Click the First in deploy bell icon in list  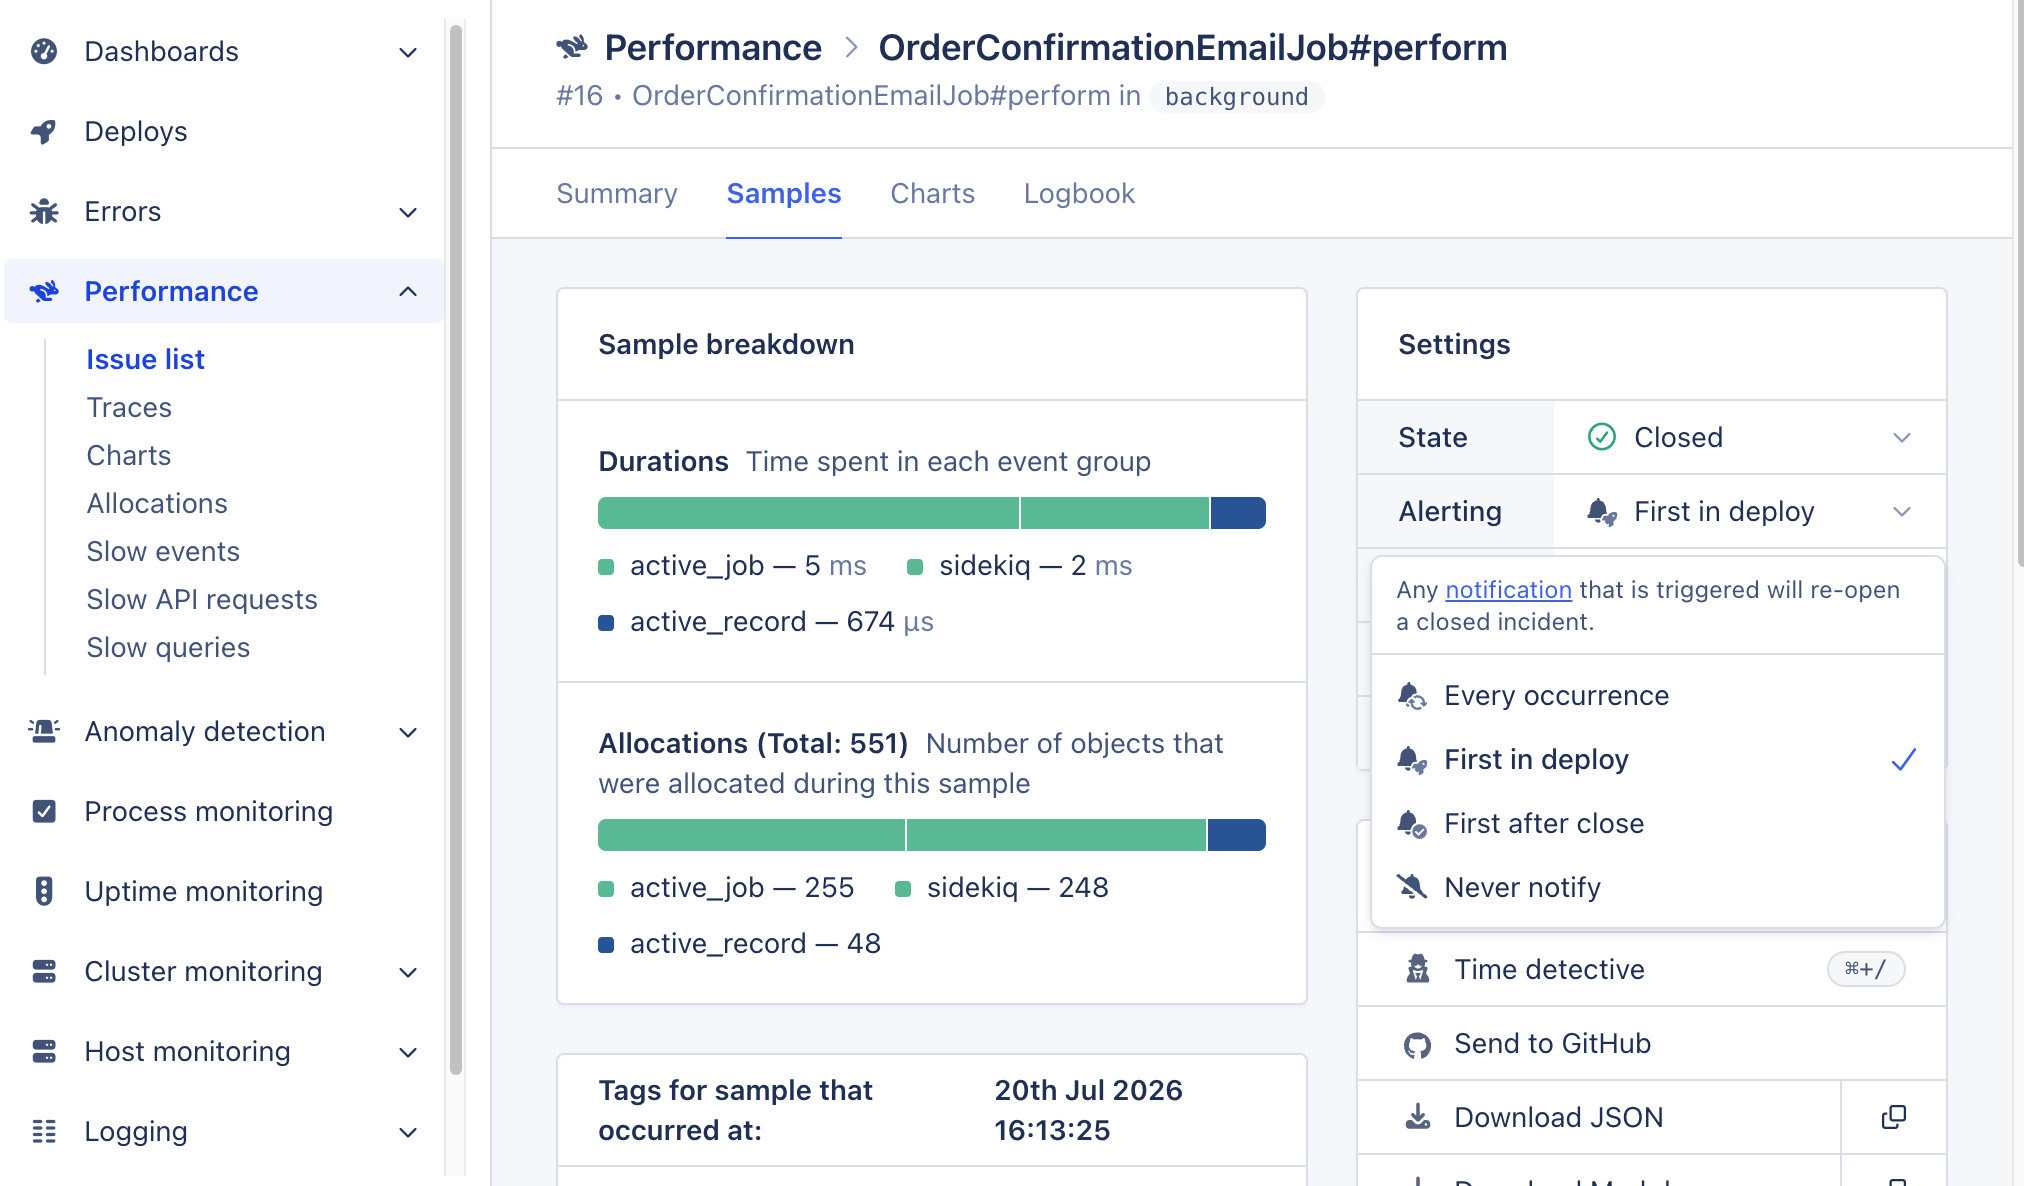(x=1412, y=759)
